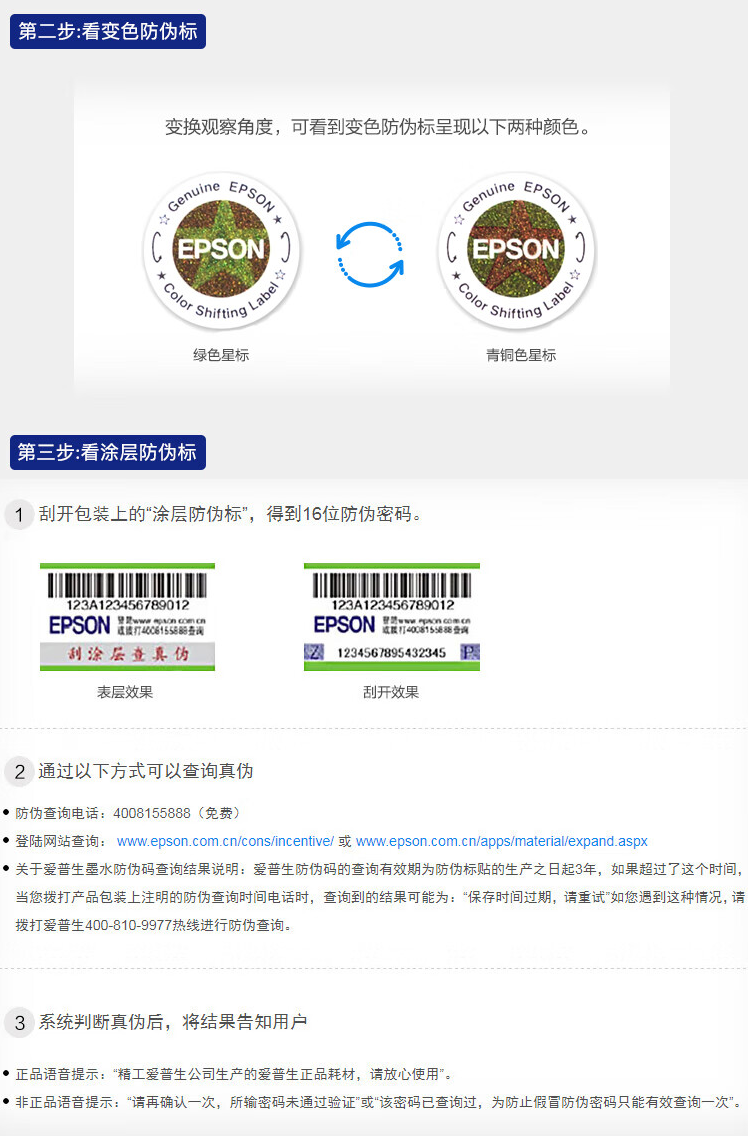Click the barcode on the surface label
This screenshot has height=1136, width=749.
(127, 585)
